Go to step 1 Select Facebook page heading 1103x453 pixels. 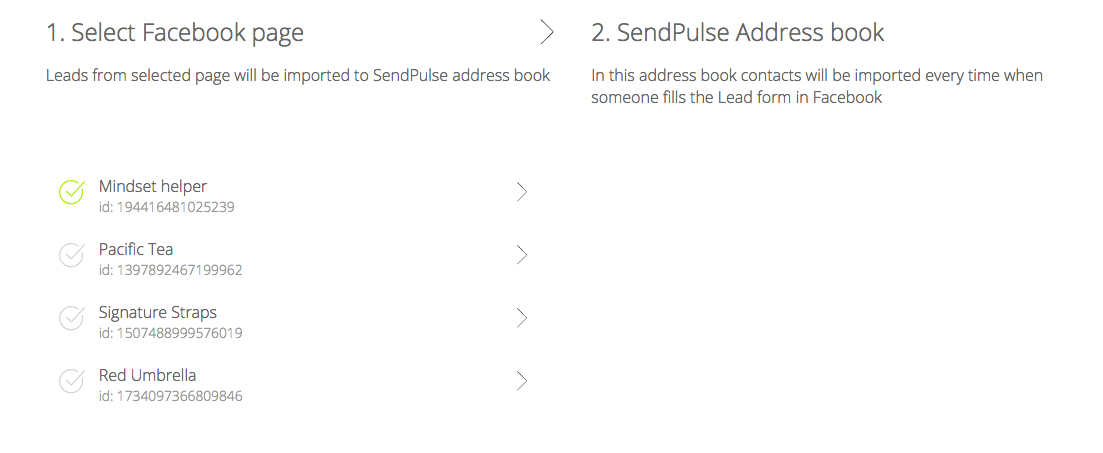coord(175,33)
